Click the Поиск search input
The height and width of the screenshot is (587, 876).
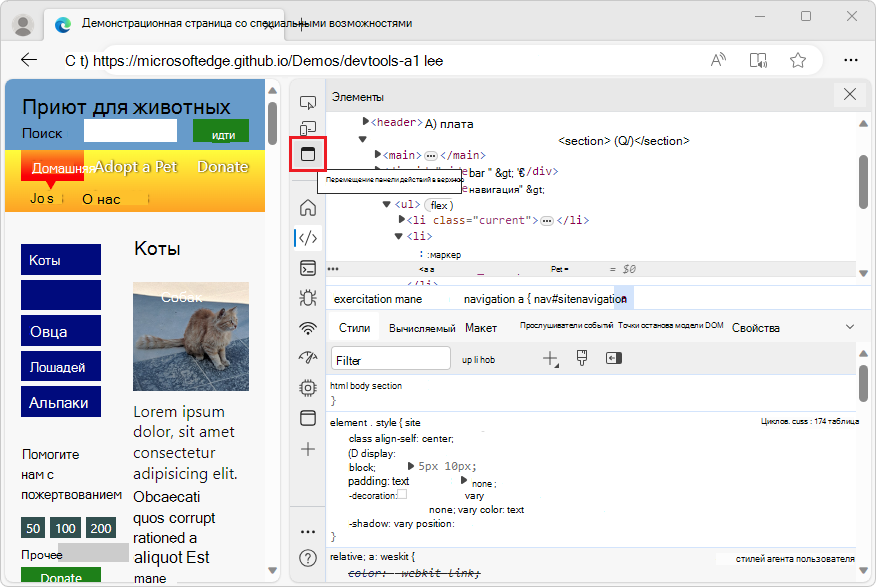[130, 130]
